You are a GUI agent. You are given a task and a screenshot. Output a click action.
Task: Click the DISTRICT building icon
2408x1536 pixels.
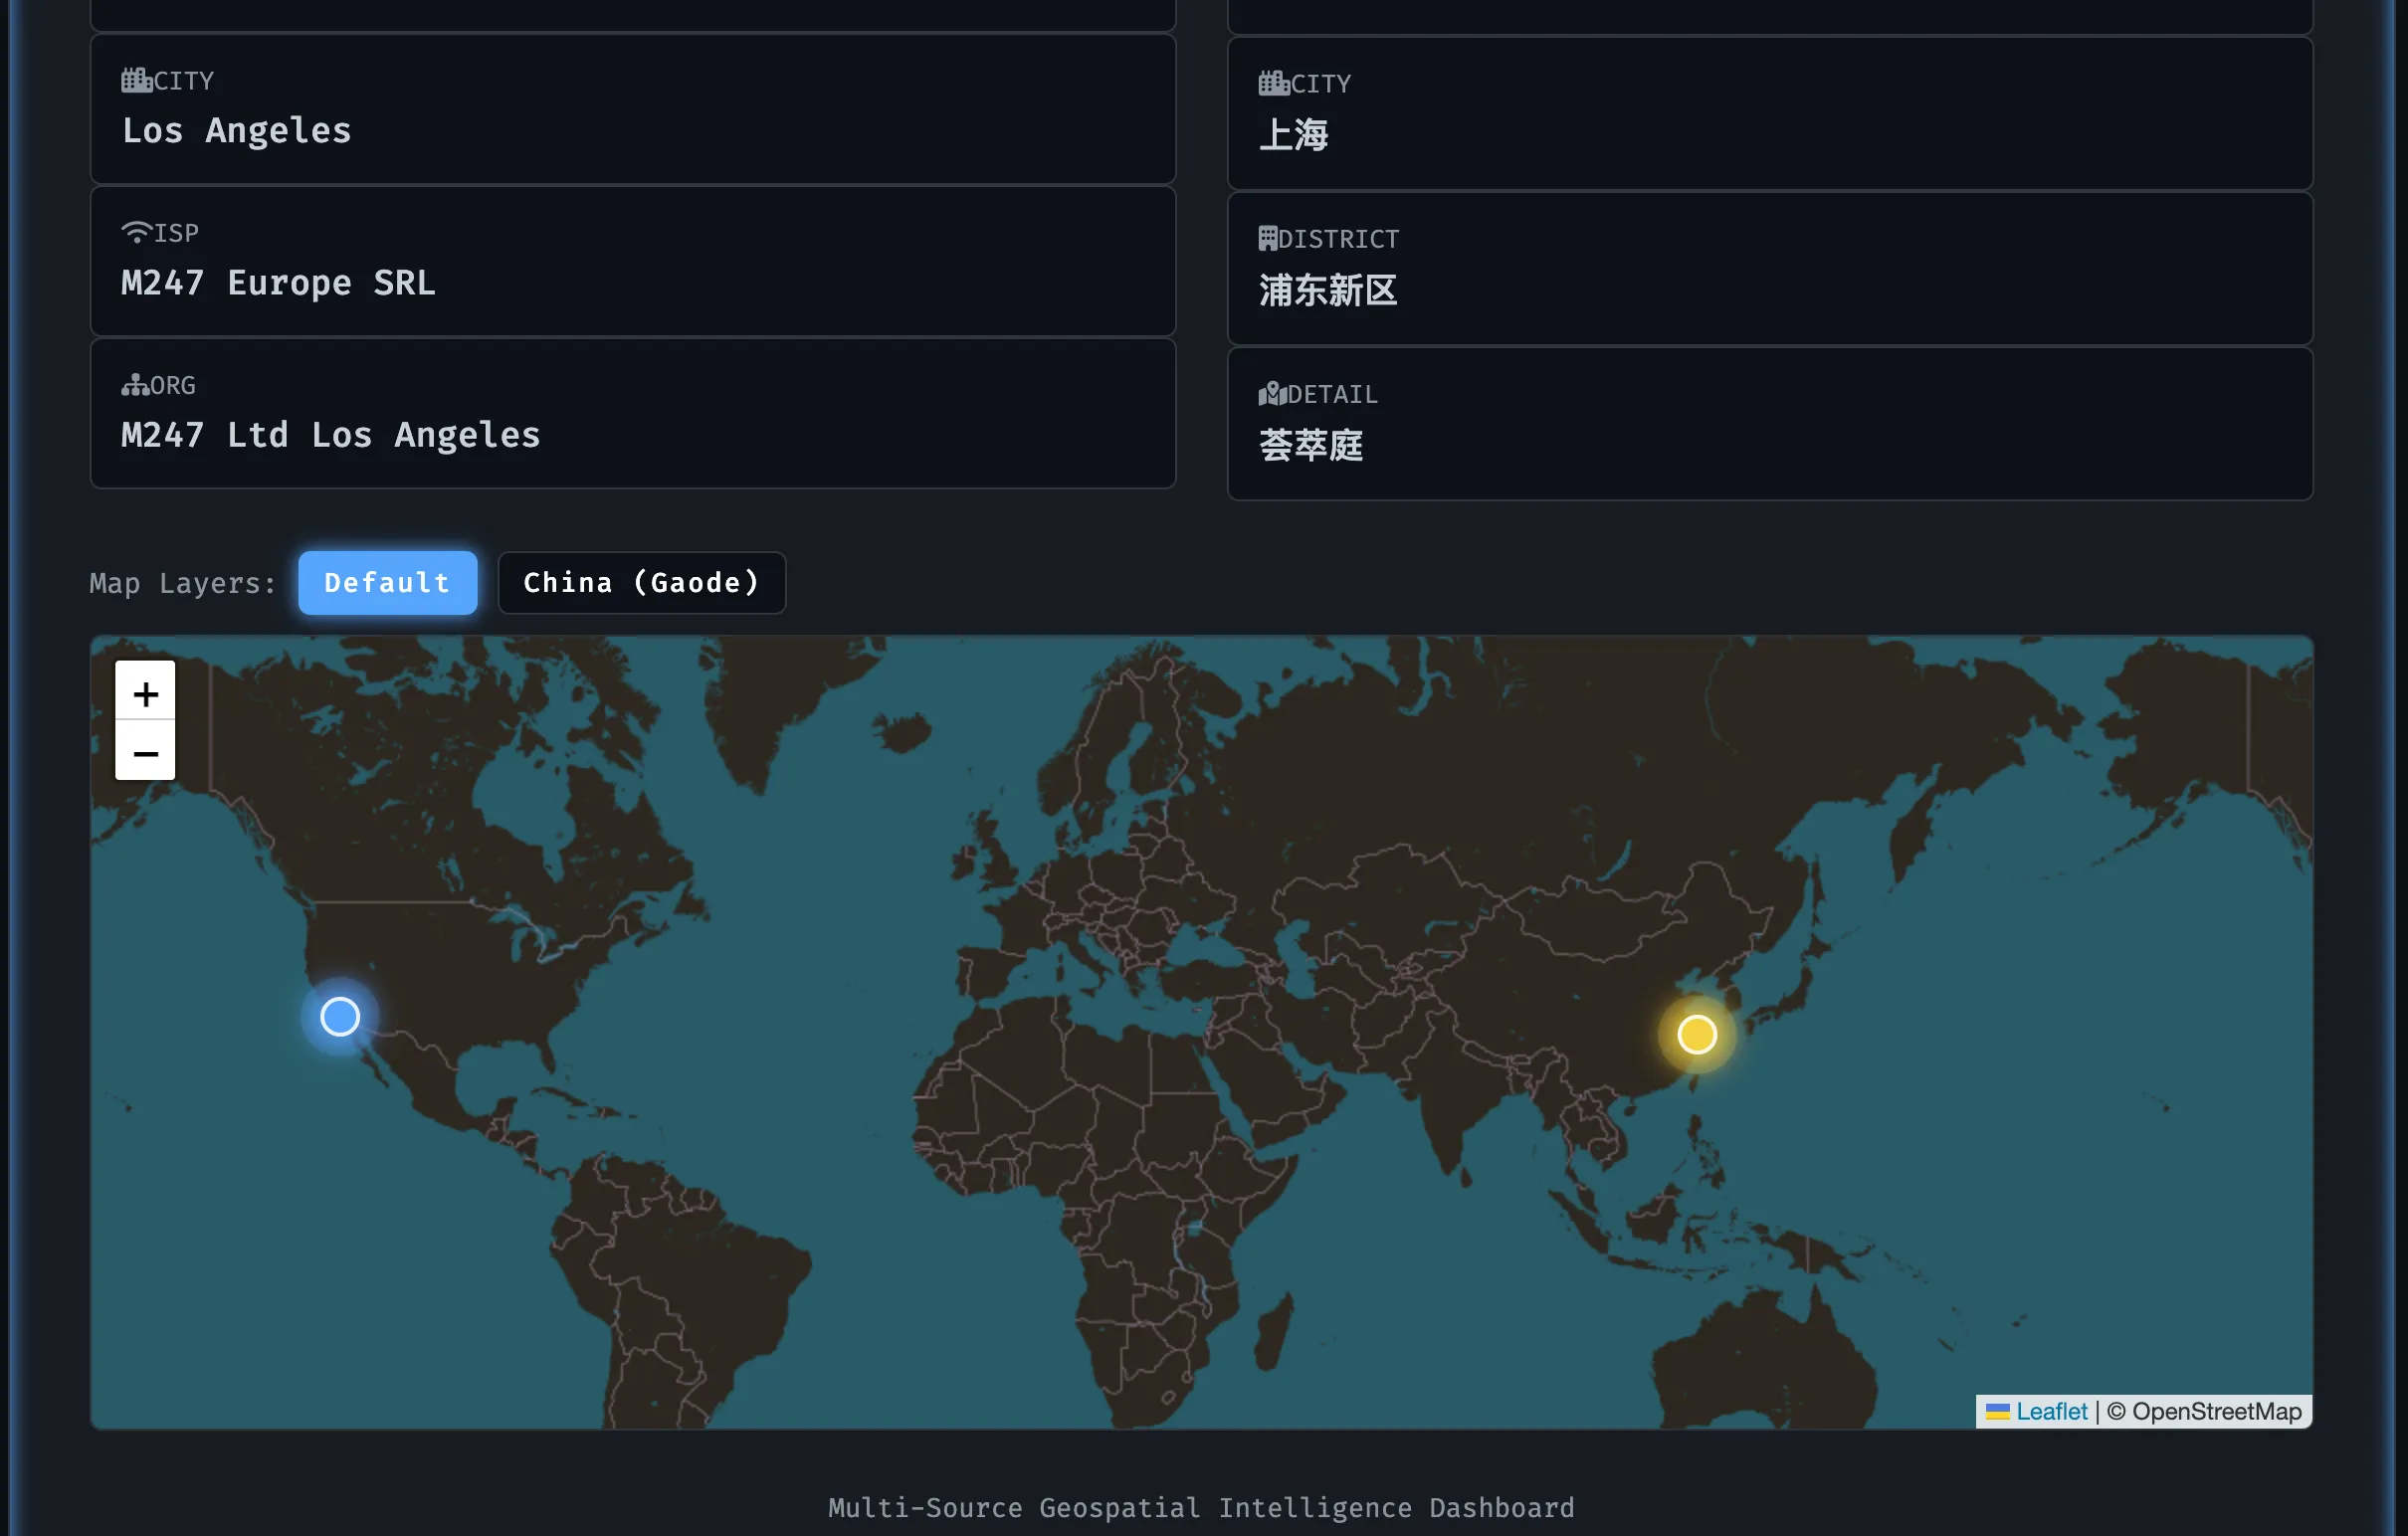pos(1268,238)
